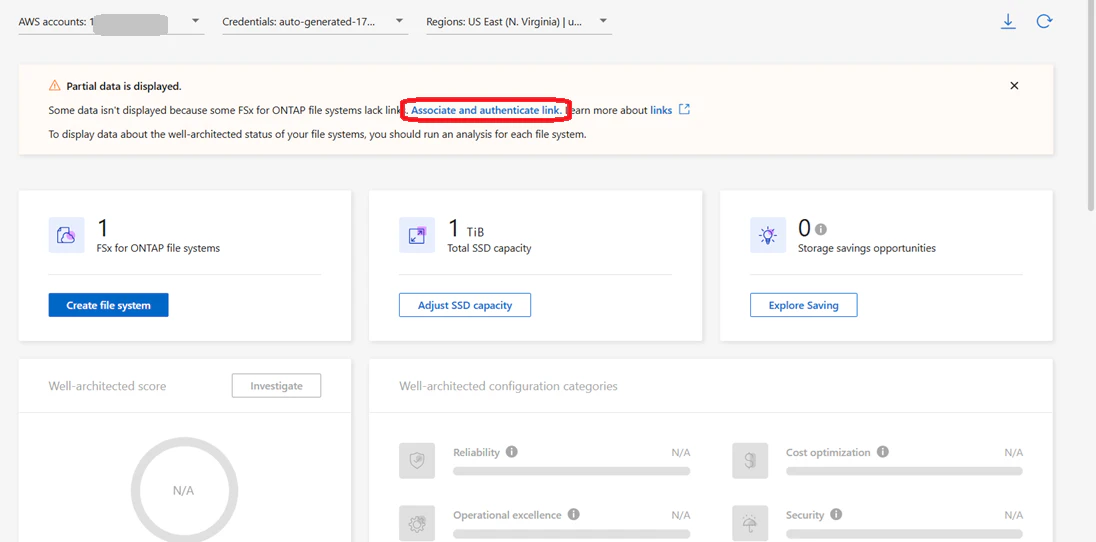The height and width of the screenshot is (542, 1096).
Task: Click the Reliability progress bar
Action: coord(572,471)
